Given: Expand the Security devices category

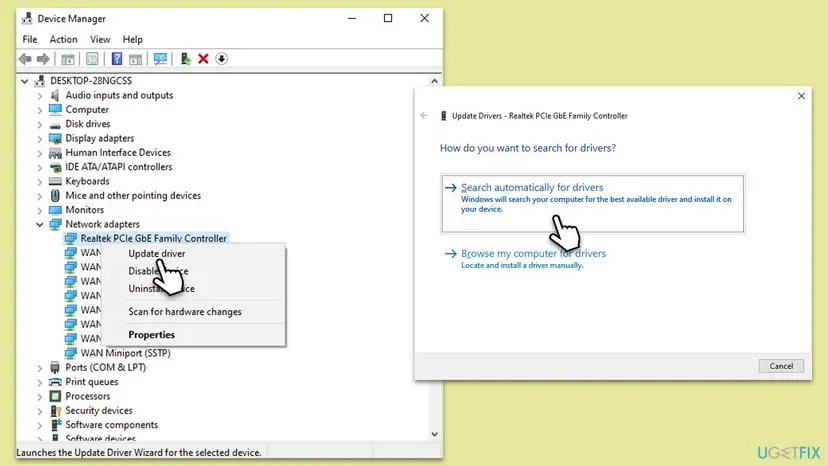Looking at the screenshot, I should 40,411.
